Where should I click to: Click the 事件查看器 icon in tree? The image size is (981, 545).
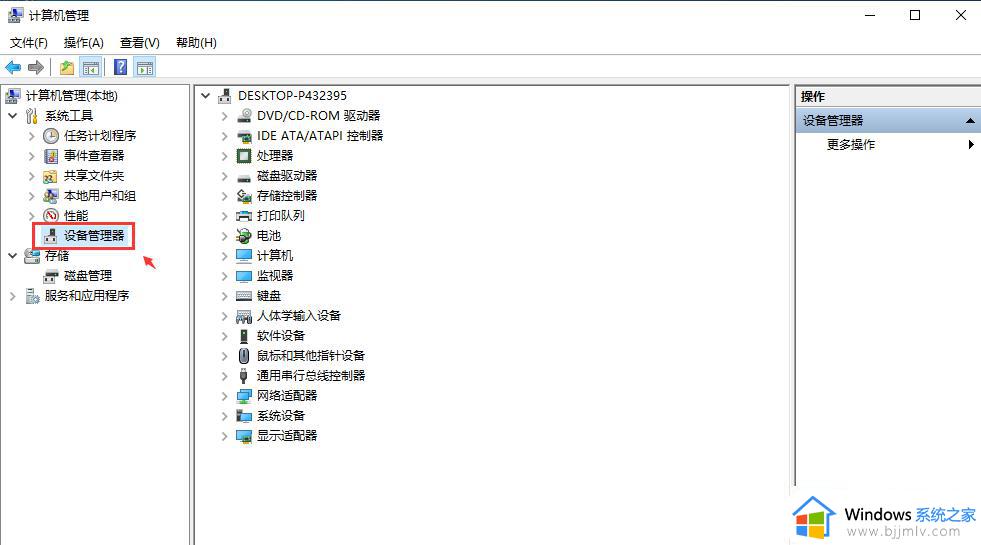pyautogui.click(x=51, y=156)
